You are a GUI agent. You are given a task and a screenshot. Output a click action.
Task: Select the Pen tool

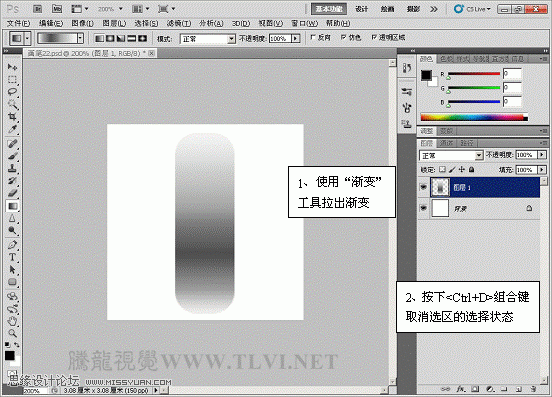(x=12, y=245)
